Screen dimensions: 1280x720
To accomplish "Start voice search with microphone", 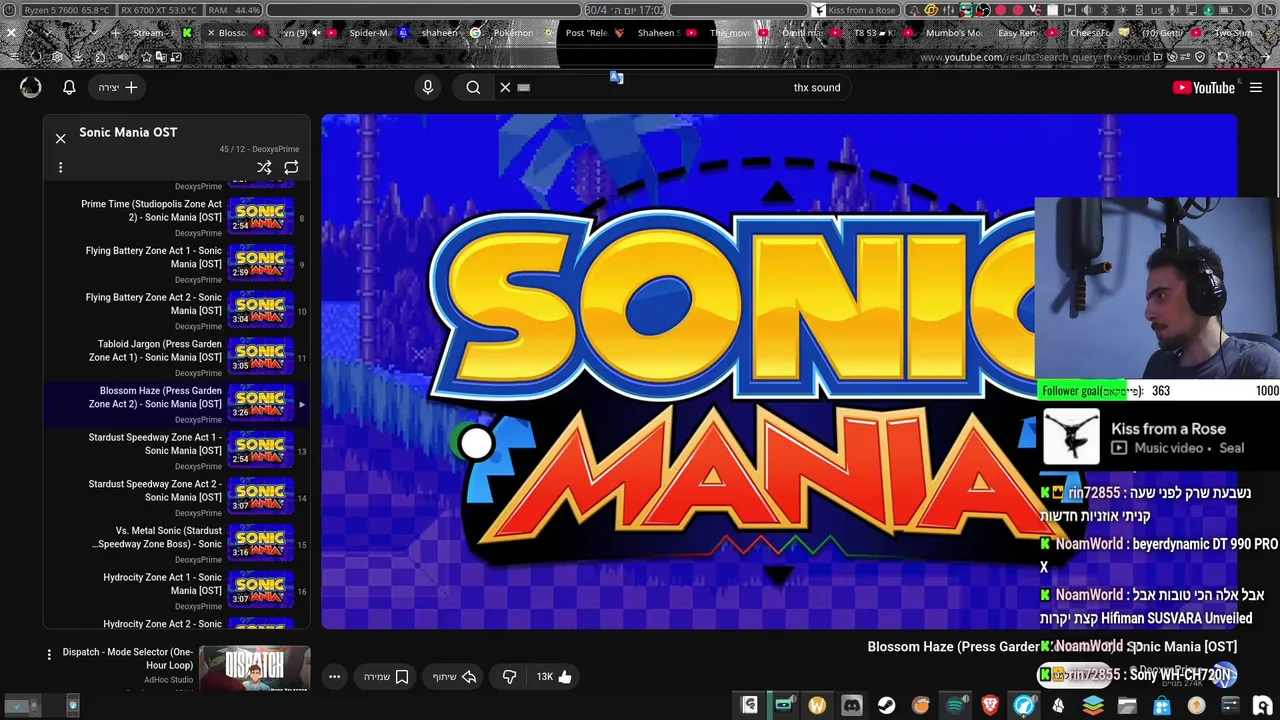I will coord(428,87).
